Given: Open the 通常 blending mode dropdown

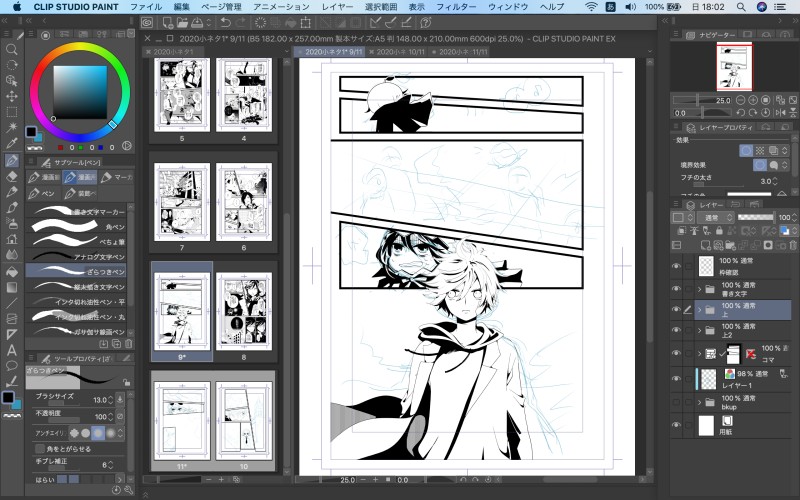Looking at the screenshot, I should click(x=715, y=217).
